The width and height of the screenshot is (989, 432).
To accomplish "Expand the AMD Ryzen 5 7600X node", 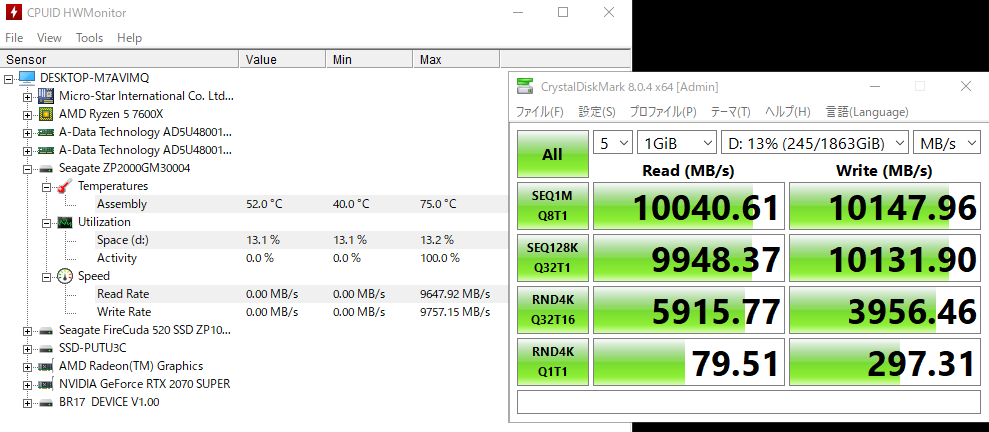I will [x=27, y=114].
